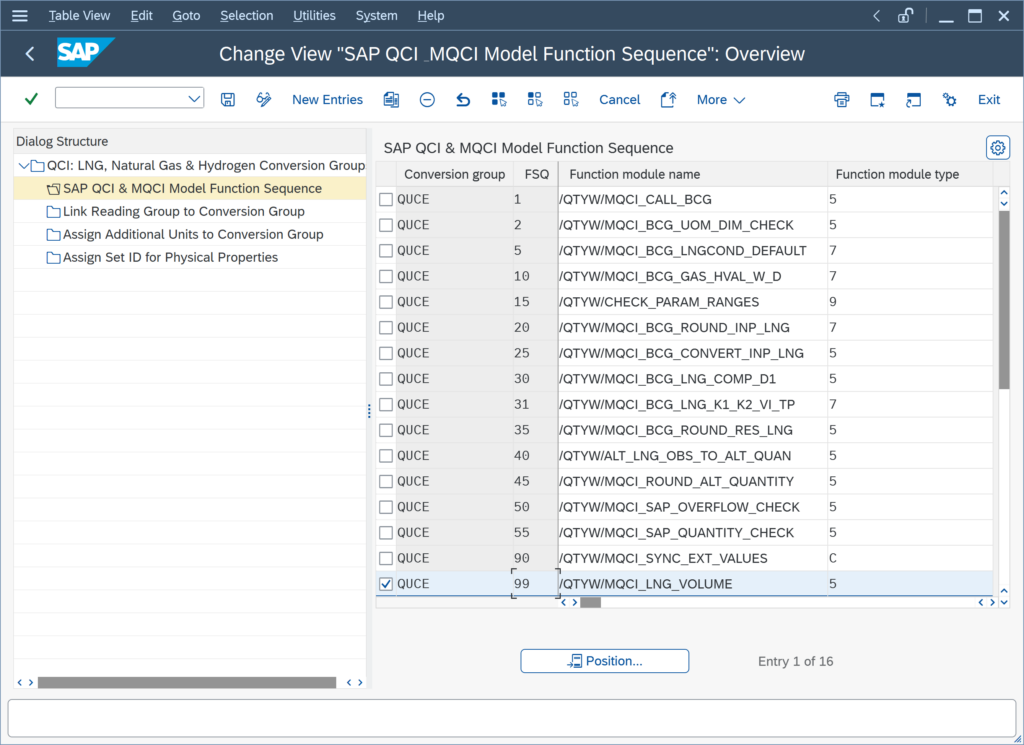Open the hamburger main menu
The image size is (1024, 745).
pyautogui.click(x=20, y=16)
